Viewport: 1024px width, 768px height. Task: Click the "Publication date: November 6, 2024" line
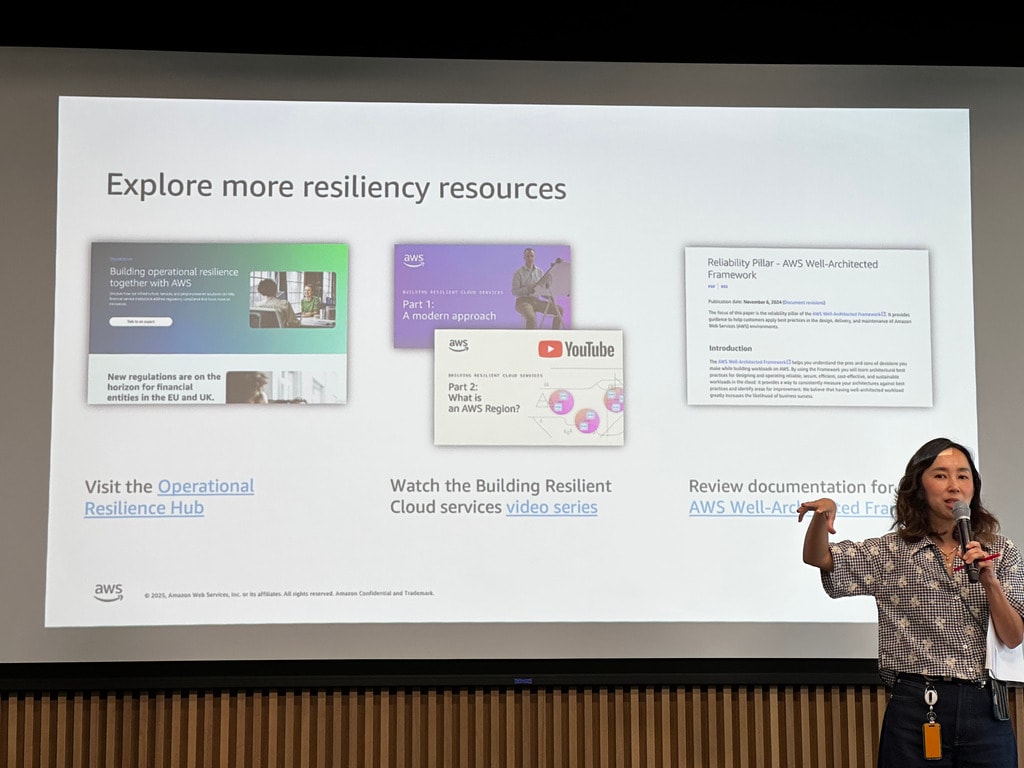pyautogui.click(x=767, y=302)
